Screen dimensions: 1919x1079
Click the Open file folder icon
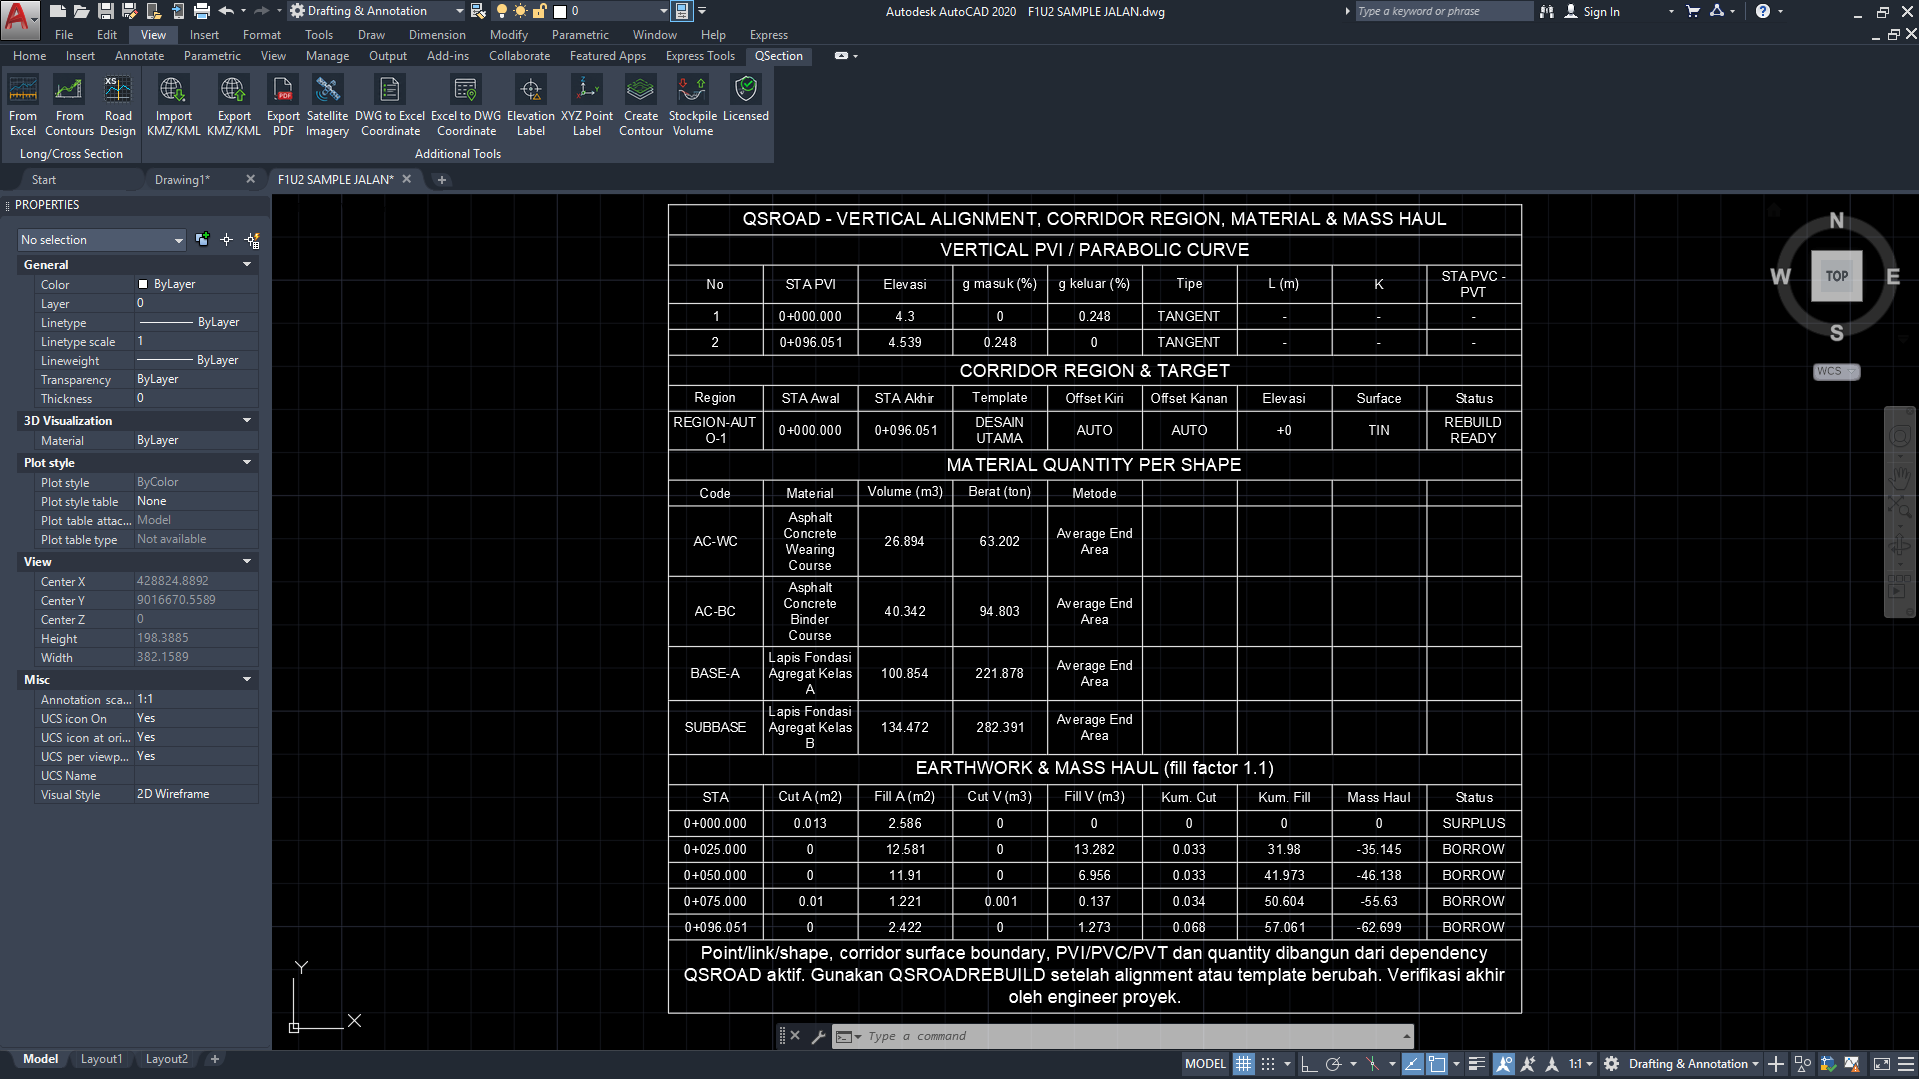click(x=82, y=11)
